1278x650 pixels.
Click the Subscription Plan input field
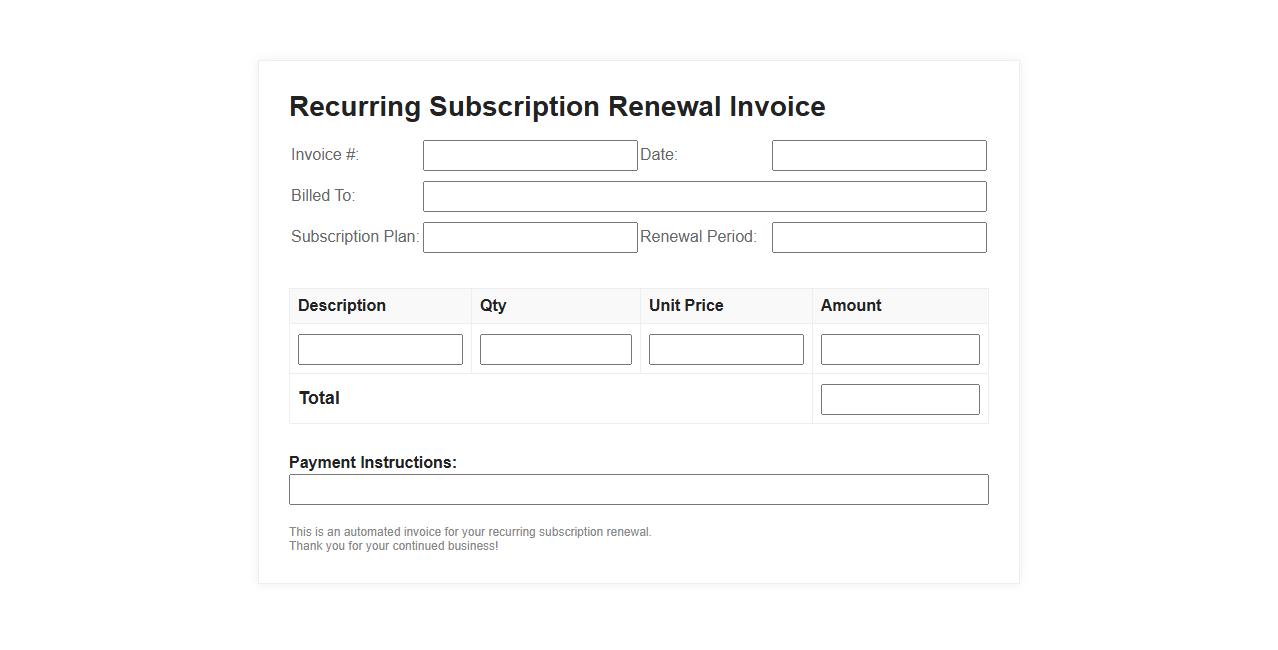coord(530,238)
